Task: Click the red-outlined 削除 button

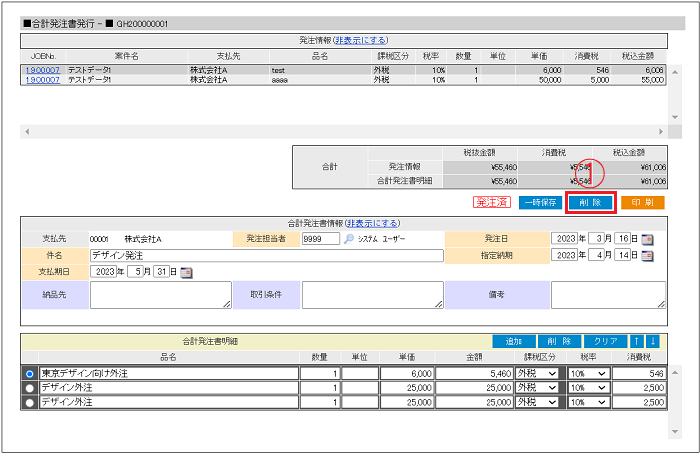Action: click(589, 202)
